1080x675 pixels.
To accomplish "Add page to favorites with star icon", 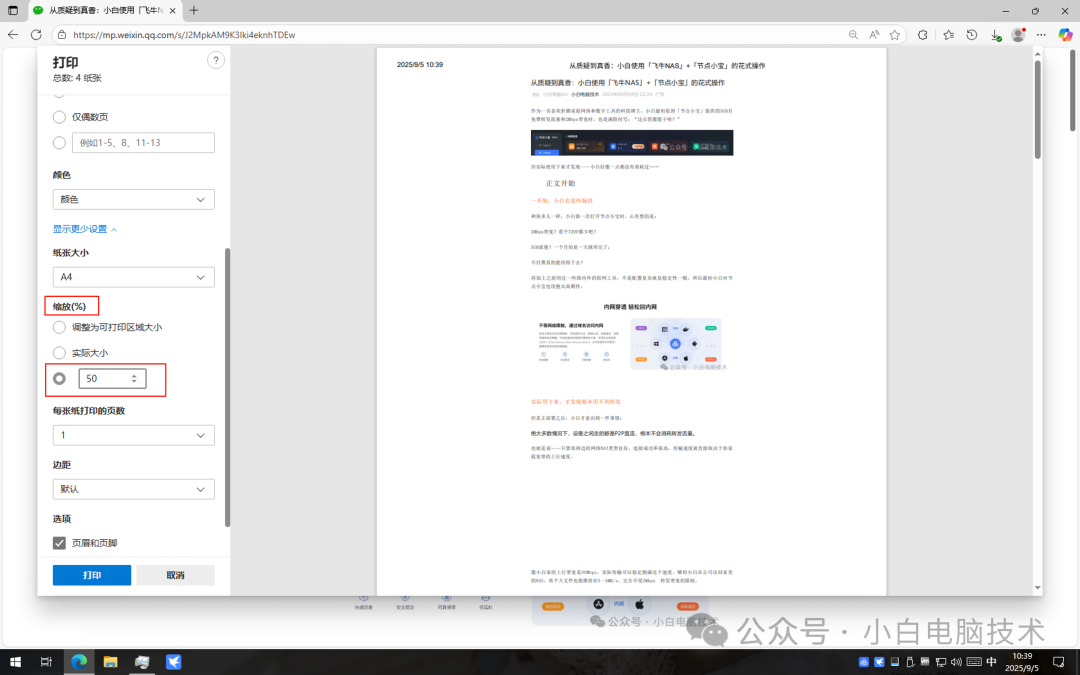I will tap(895, 34).
